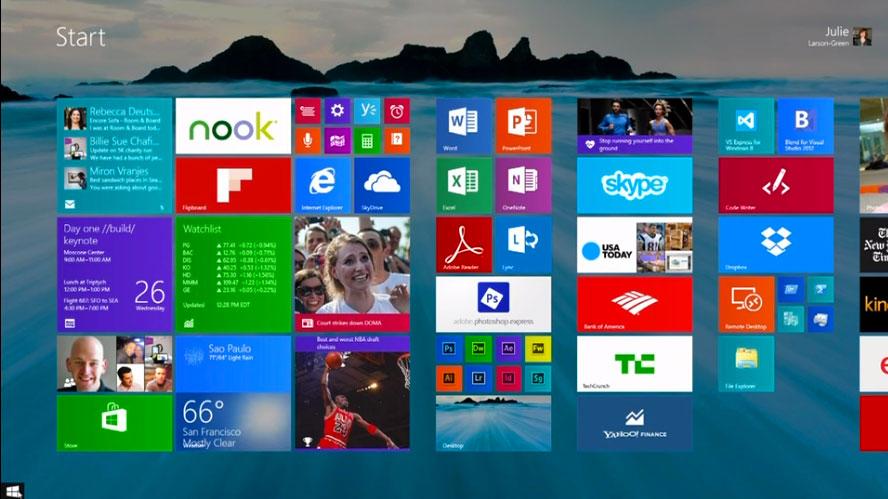
Task: Launch Photoshop from small Ps tile
Action: (x=449, y=348)
